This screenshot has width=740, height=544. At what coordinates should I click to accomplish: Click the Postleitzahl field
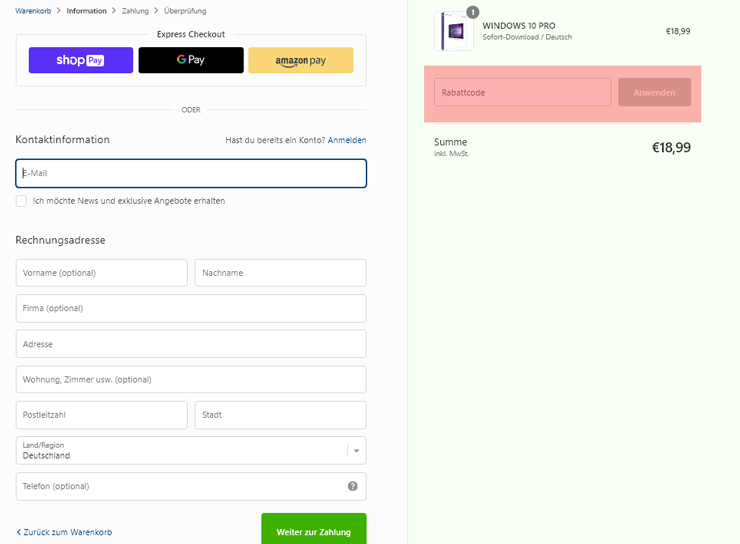101,415
